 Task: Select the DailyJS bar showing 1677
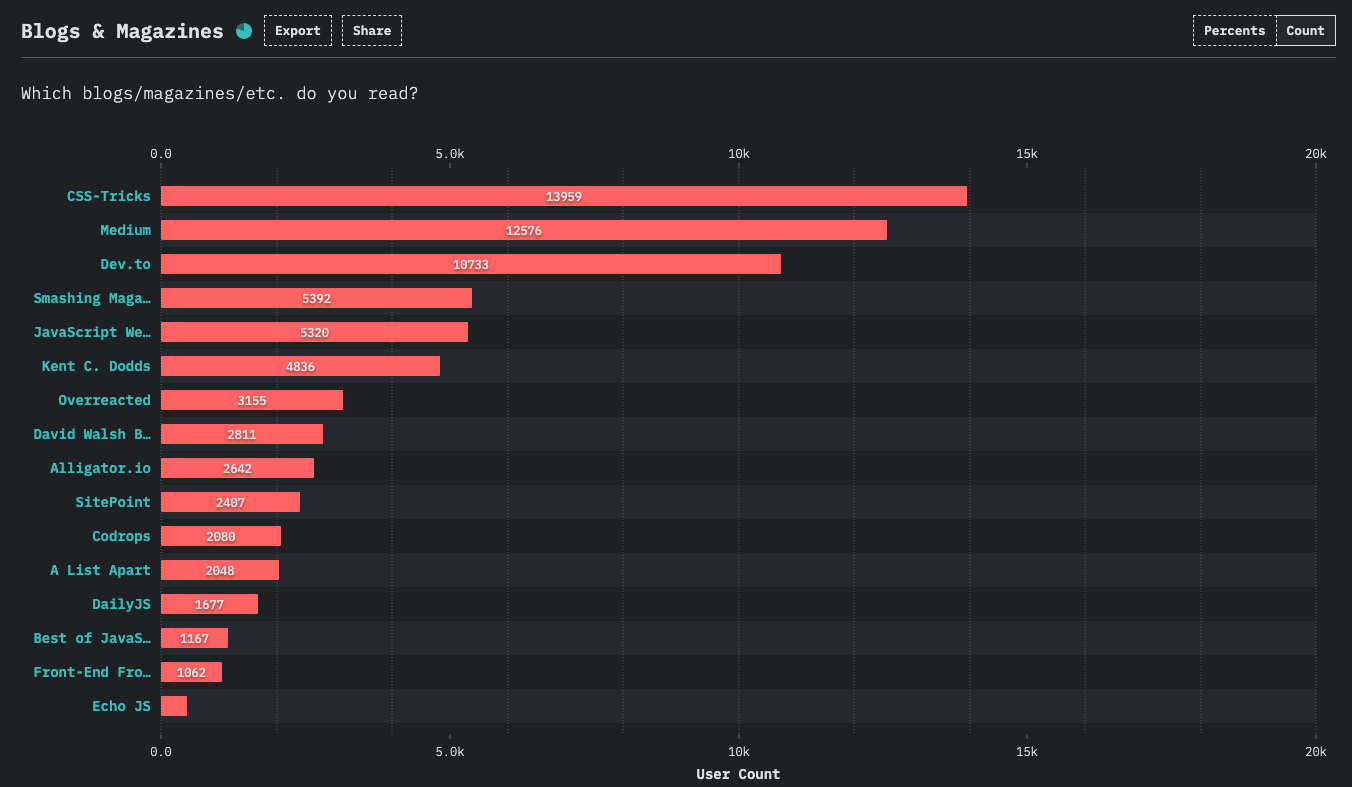[209, 604]
